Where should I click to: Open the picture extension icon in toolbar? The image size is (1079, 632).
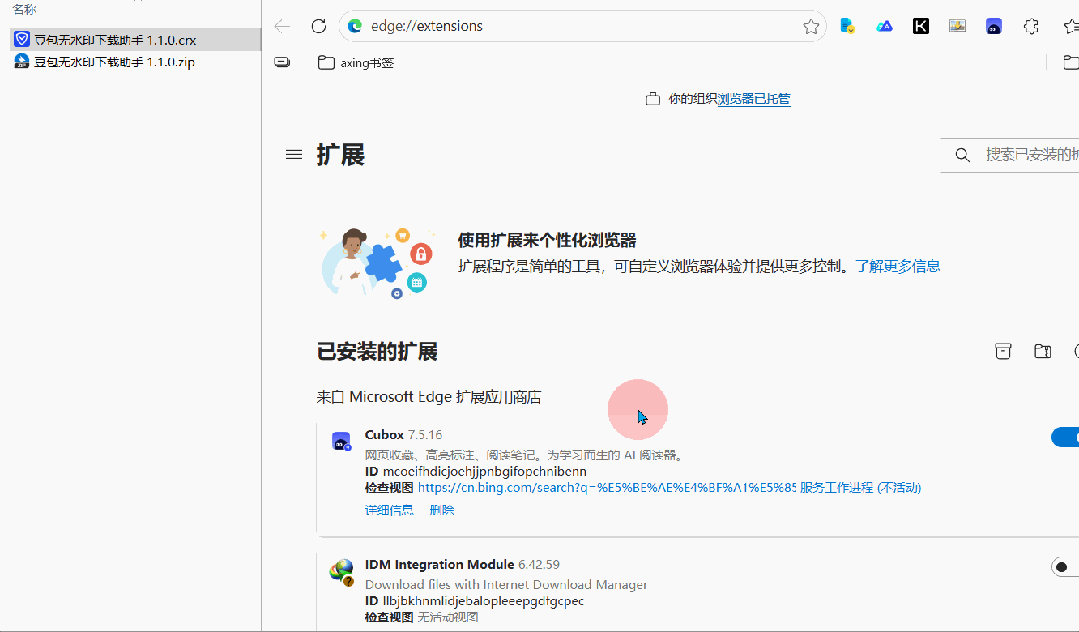[x=957, y=26]
